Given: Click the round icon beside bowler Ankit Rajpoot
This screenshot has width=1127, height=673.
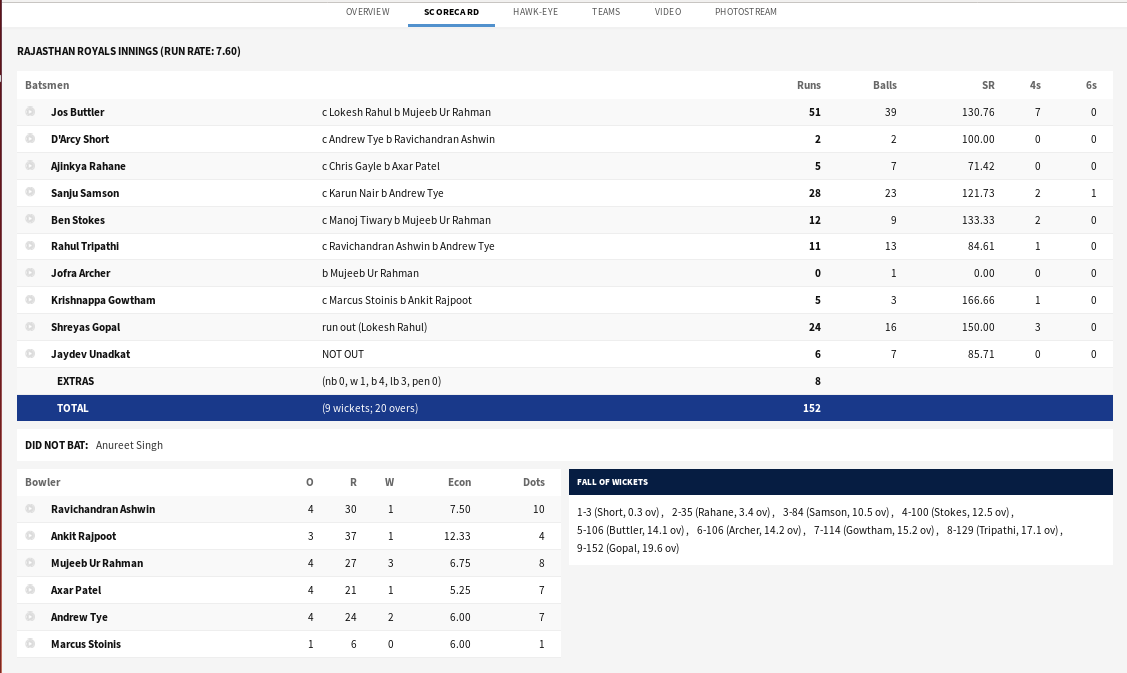Looking at the screenshot, I should 30,535.
